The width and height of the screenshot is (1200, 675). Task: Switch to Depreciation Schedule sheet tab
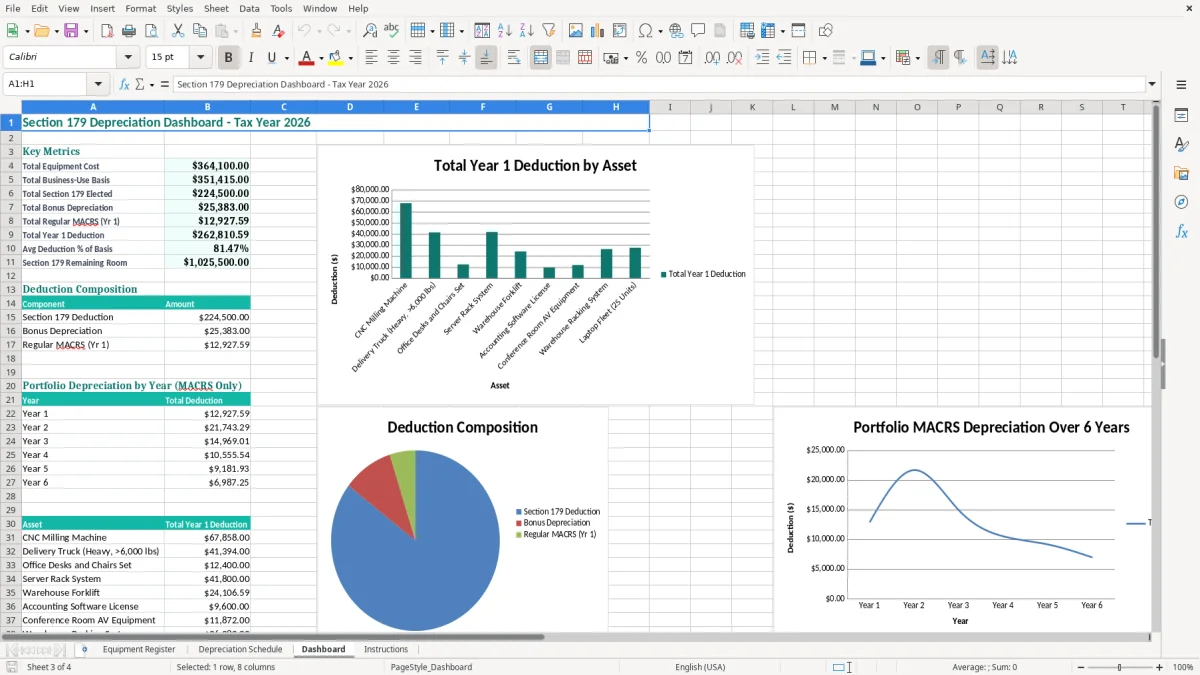pos(240,649)
